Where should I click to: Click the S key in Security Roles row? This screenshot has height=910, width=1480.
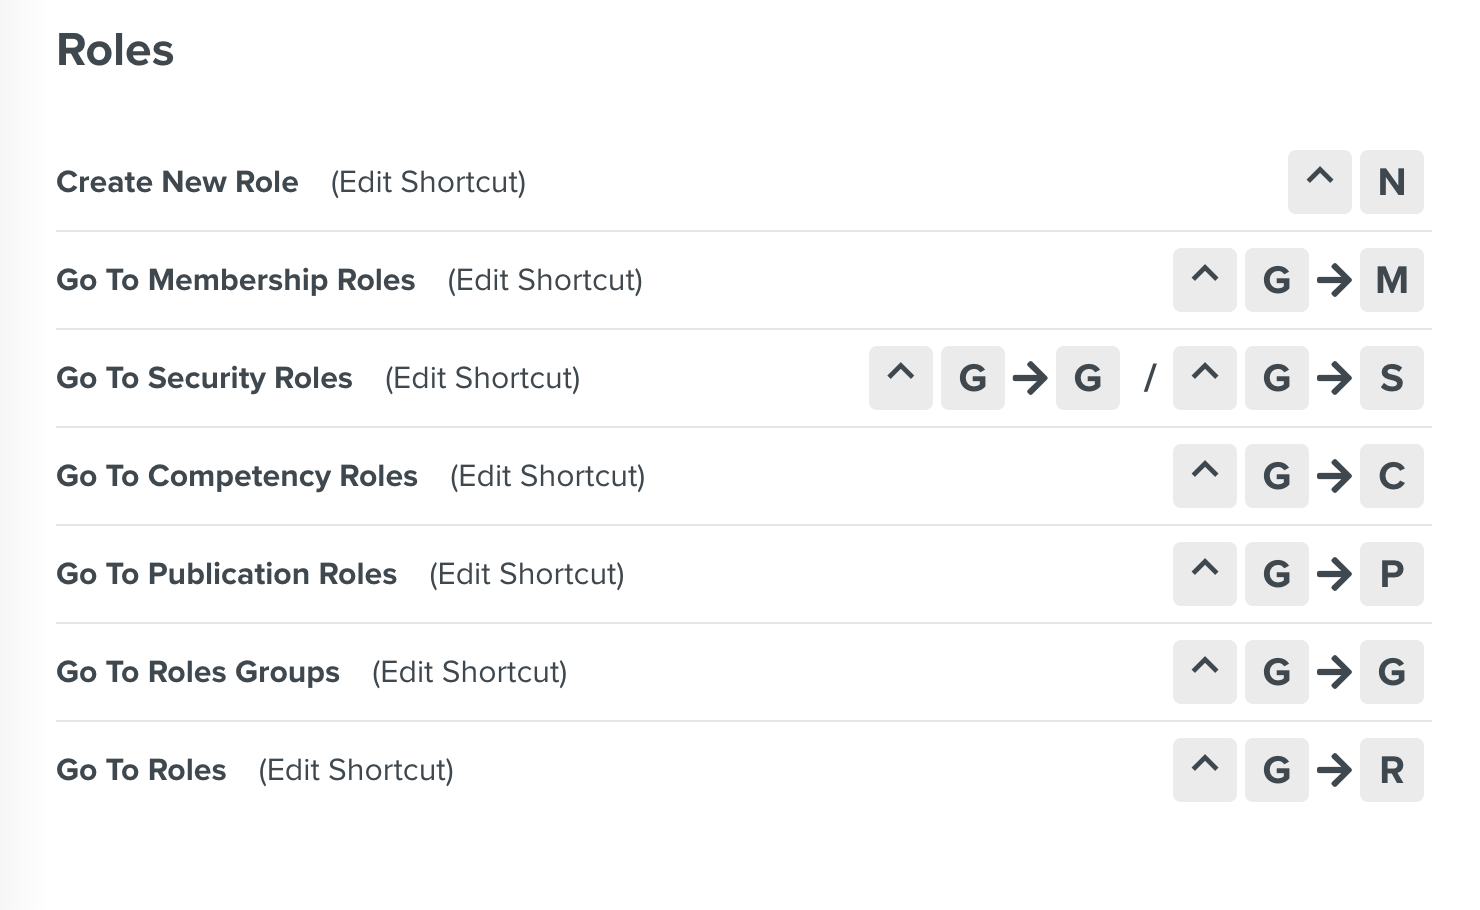(x=1391, y=378)
